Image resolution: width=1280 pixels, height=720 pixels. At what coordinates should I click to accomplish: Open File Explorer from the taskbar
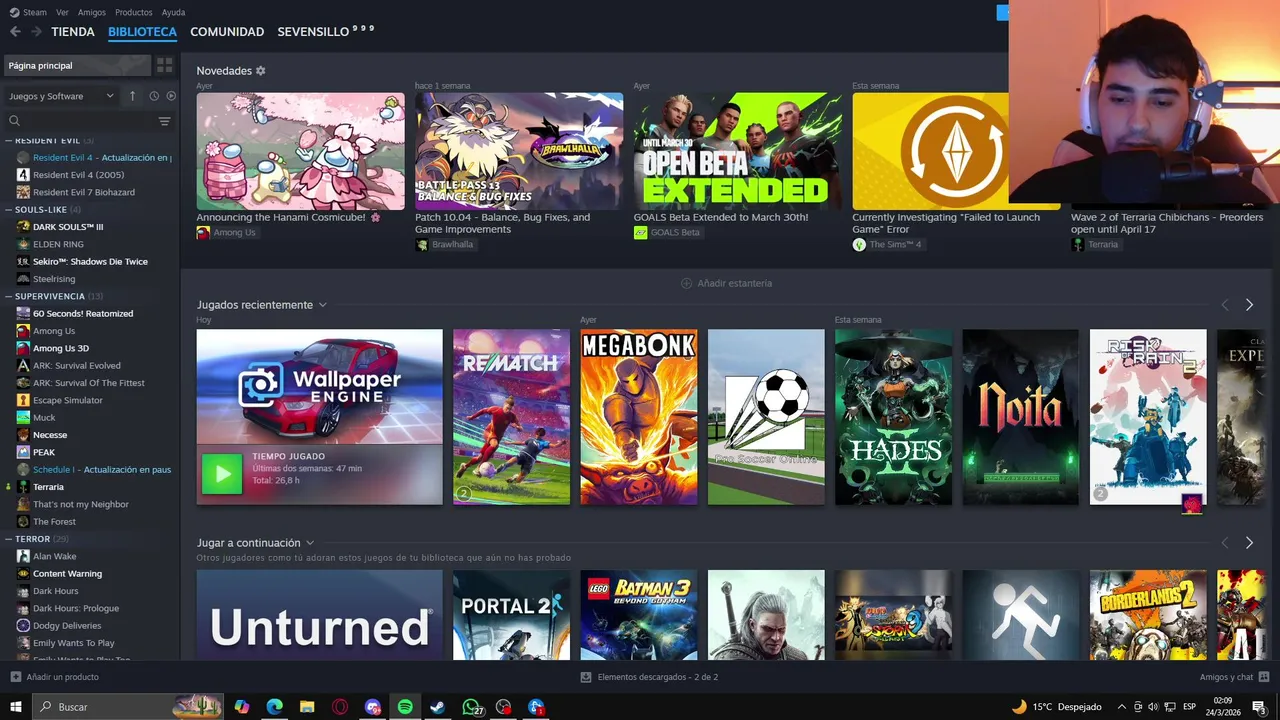coord(307,707)
